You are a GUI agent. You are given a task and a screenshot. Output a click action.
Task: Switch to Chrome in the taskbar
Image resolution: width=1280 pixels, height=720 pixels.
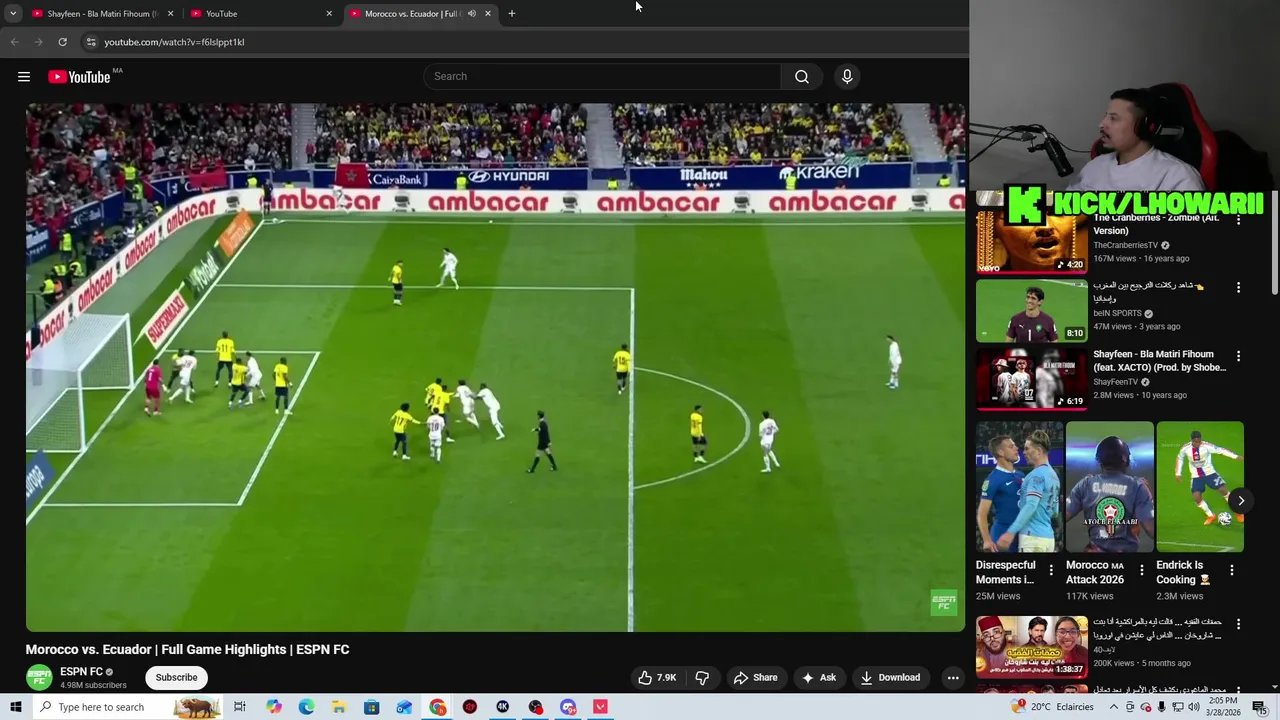(438, 707)
